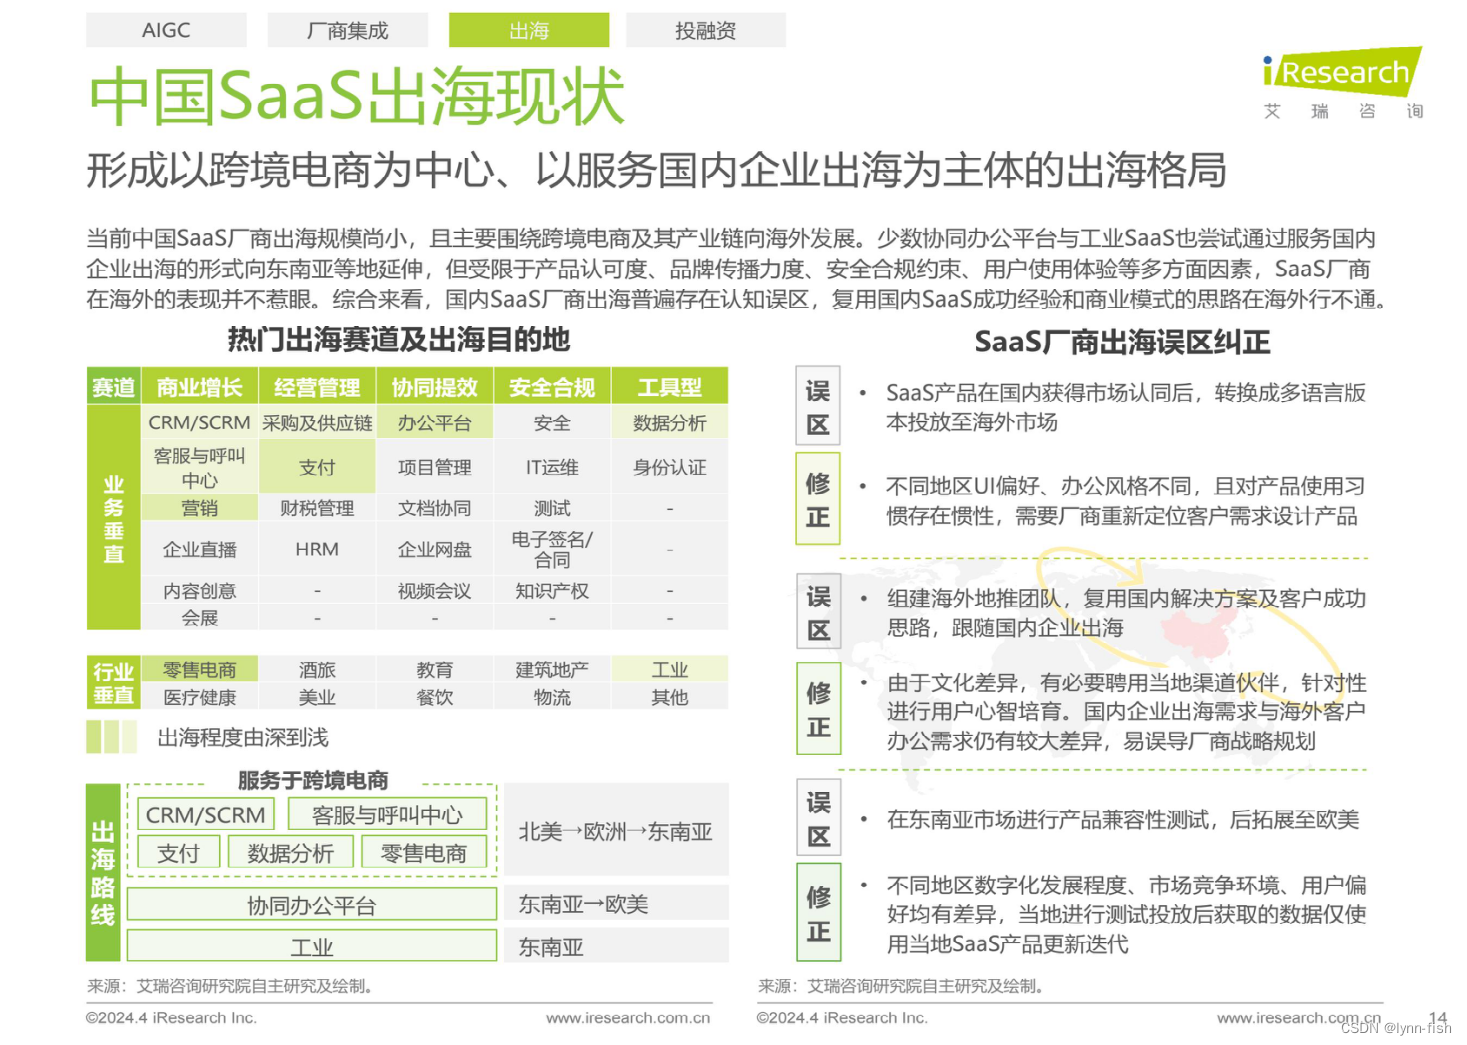Click the 出海程度由深到浅 legend swatches

click(x=111, y=737)
